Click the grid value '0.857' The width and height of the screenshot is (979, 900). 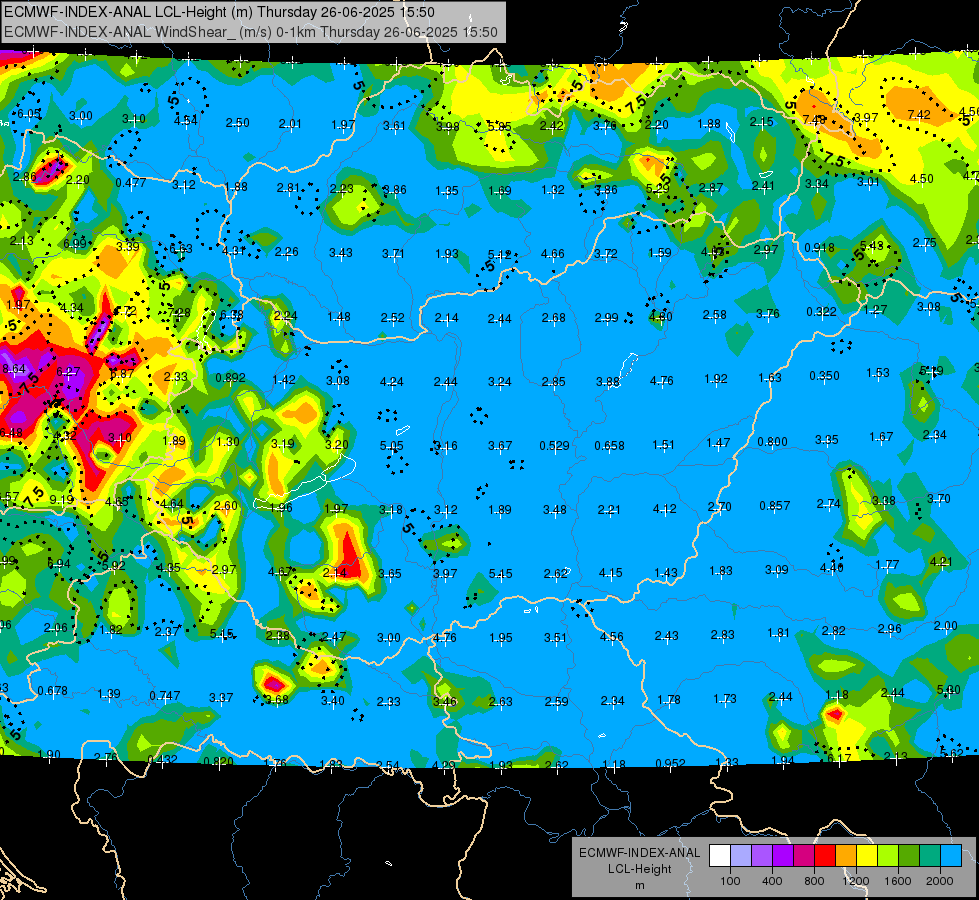tap(775, 505)
